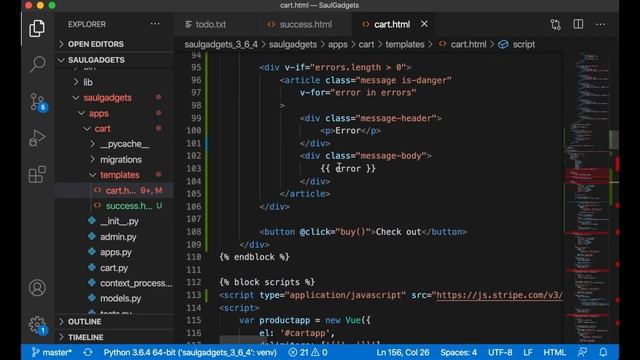Show errors and warnings count in status bar

pyautogui.click(x=308, y=352)
